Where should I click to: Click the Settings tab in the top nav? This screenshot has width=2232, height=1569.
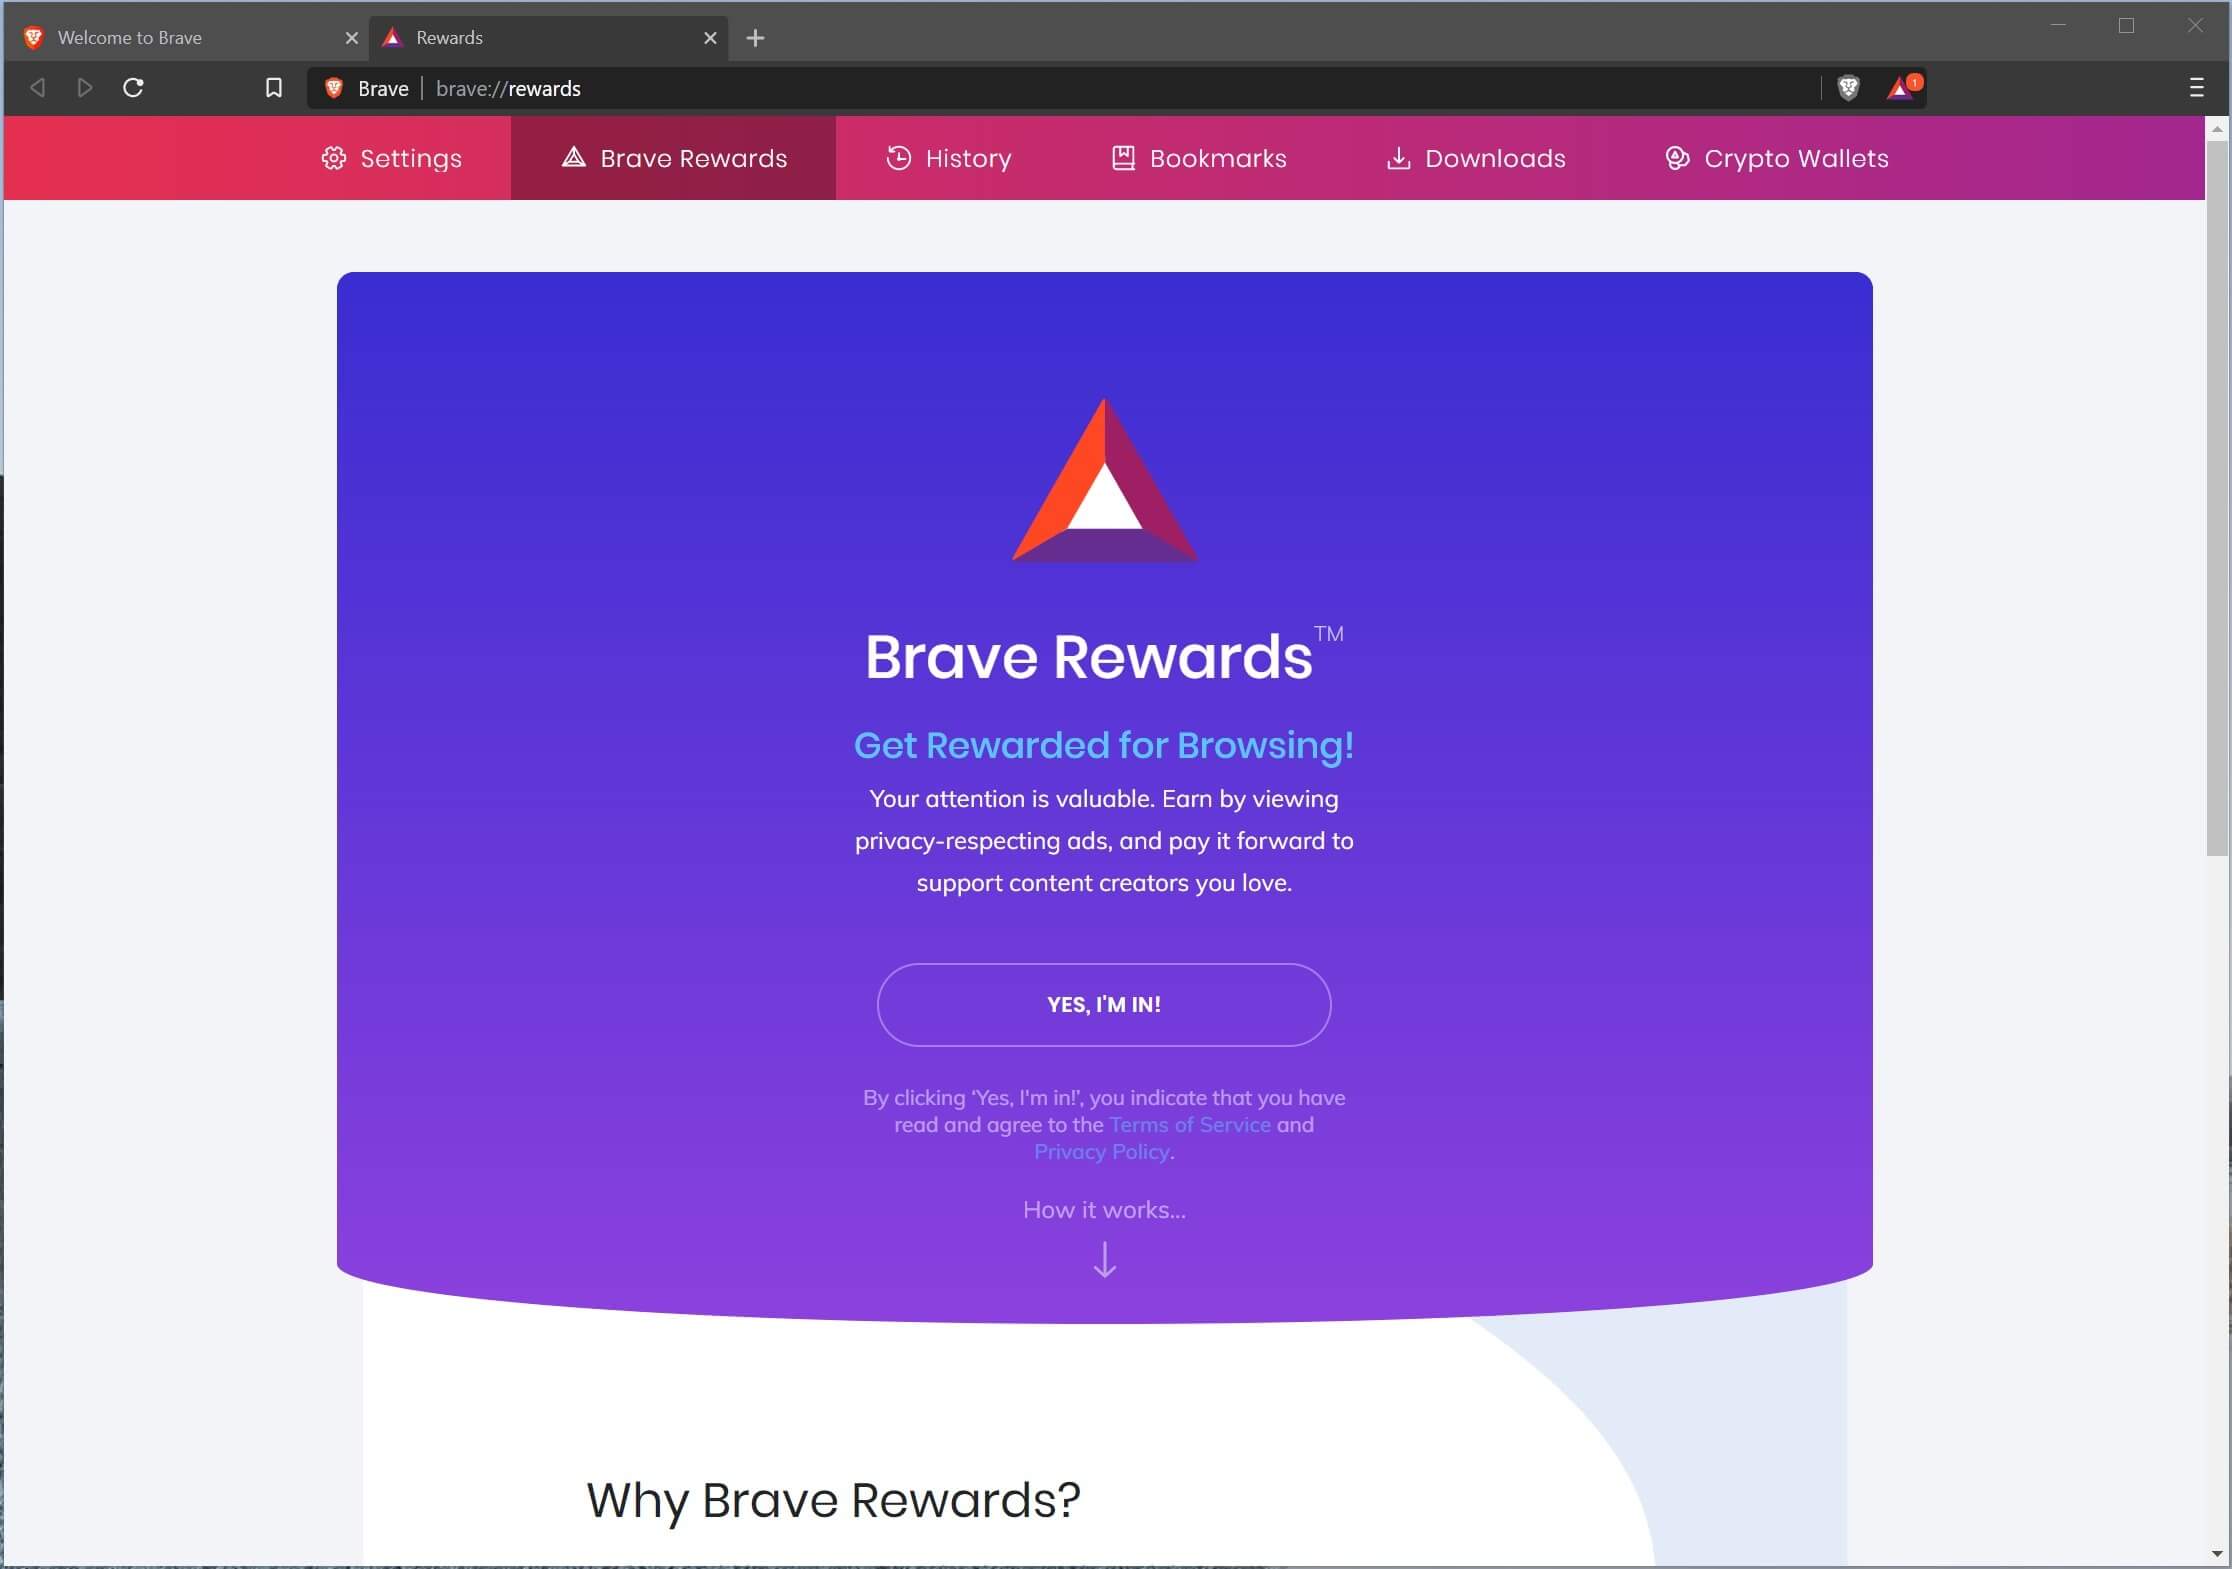click(390, 158)
